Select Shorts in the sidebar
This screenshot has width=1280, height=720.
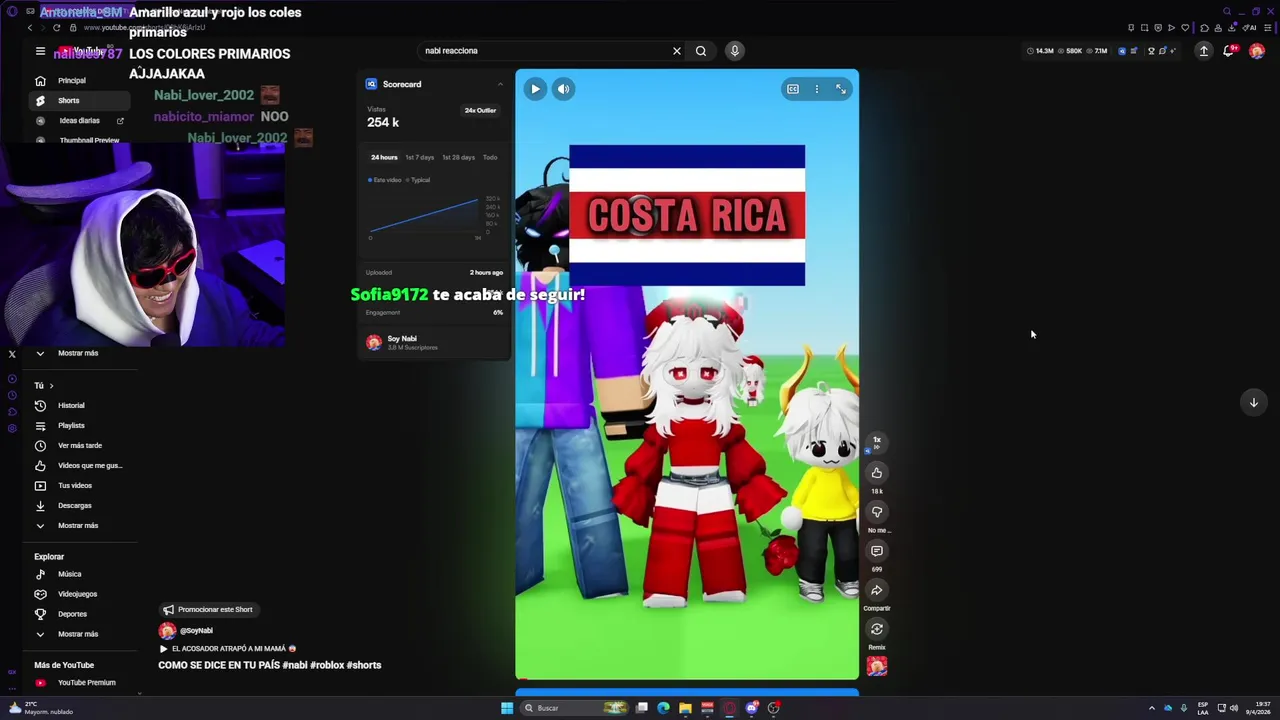pos(80,100)
